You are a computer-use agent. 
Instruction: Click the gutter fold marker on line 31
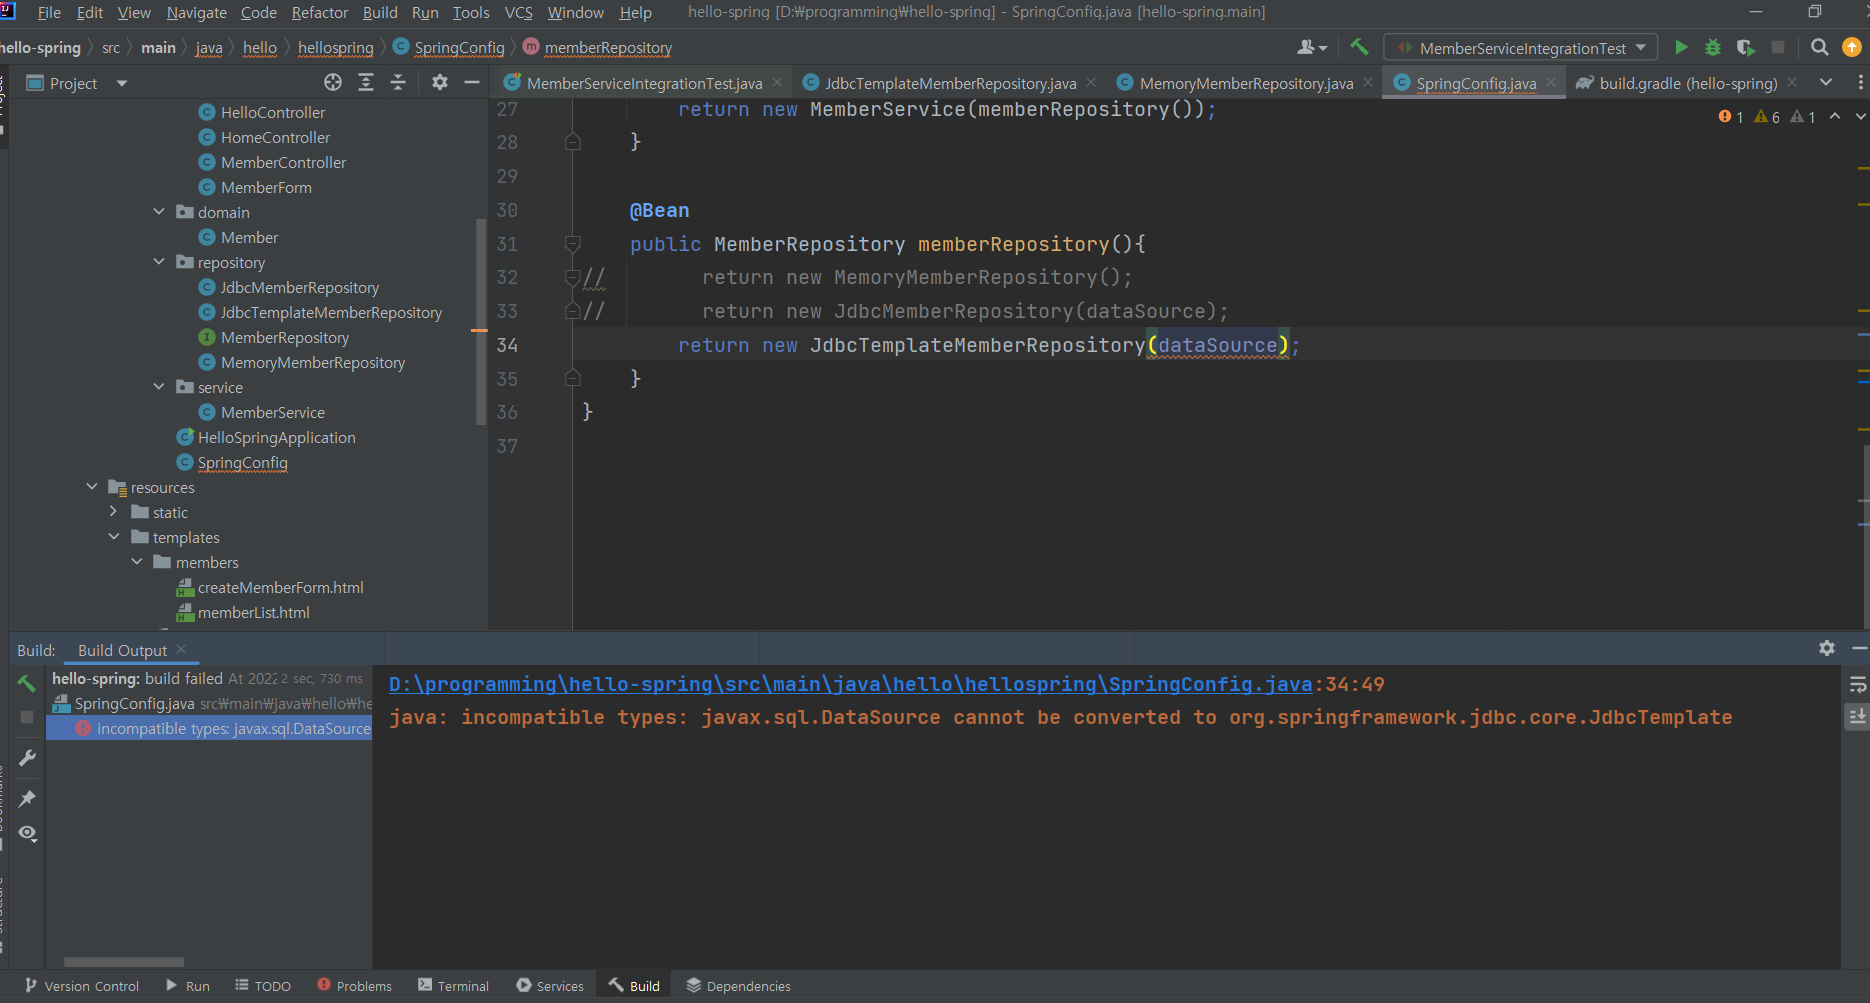click(x=573, y=243)
